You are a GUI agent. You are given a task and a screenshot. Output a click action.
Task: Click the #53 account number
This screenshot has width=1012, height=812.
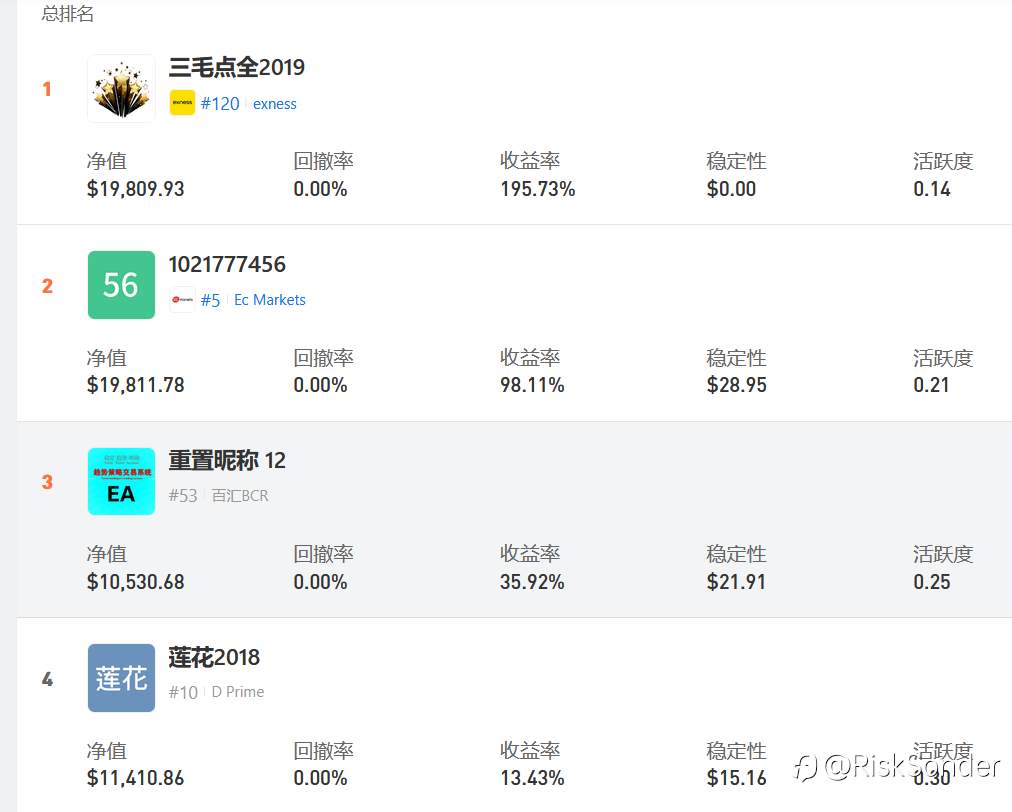click(183, 496)
